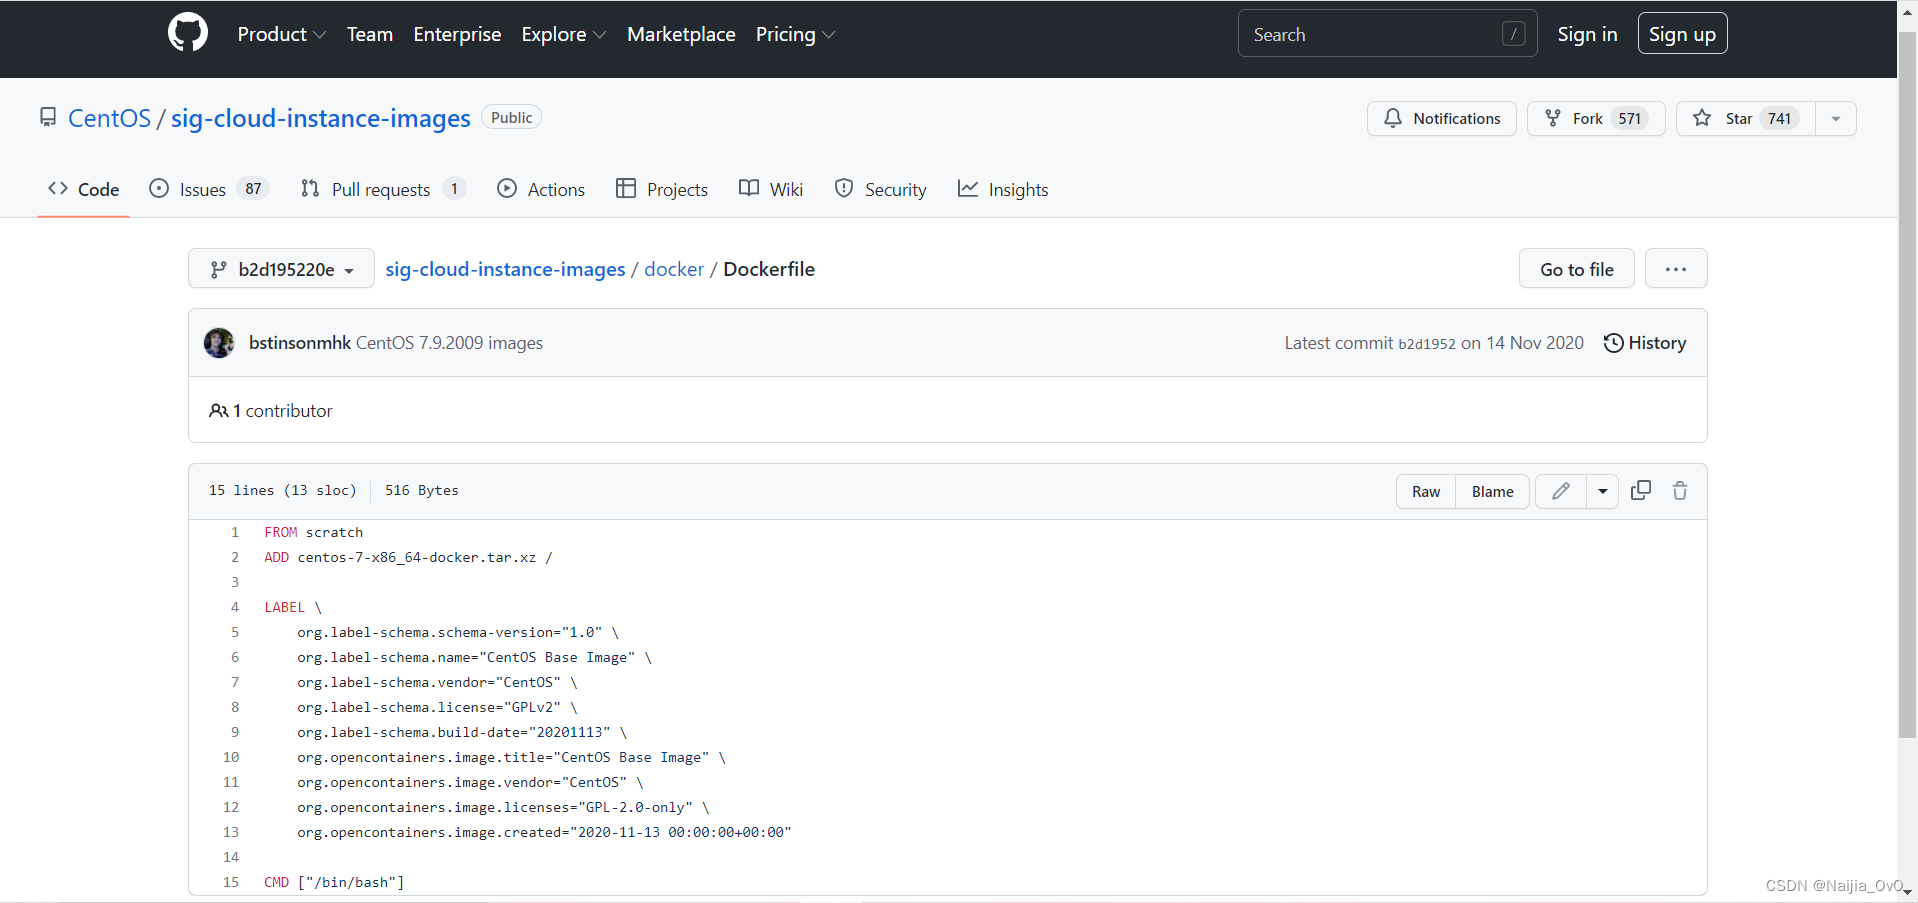Click the slash shortcut icon in search
Viewport: 1918px width, 903px height.
click(1514, 34)
